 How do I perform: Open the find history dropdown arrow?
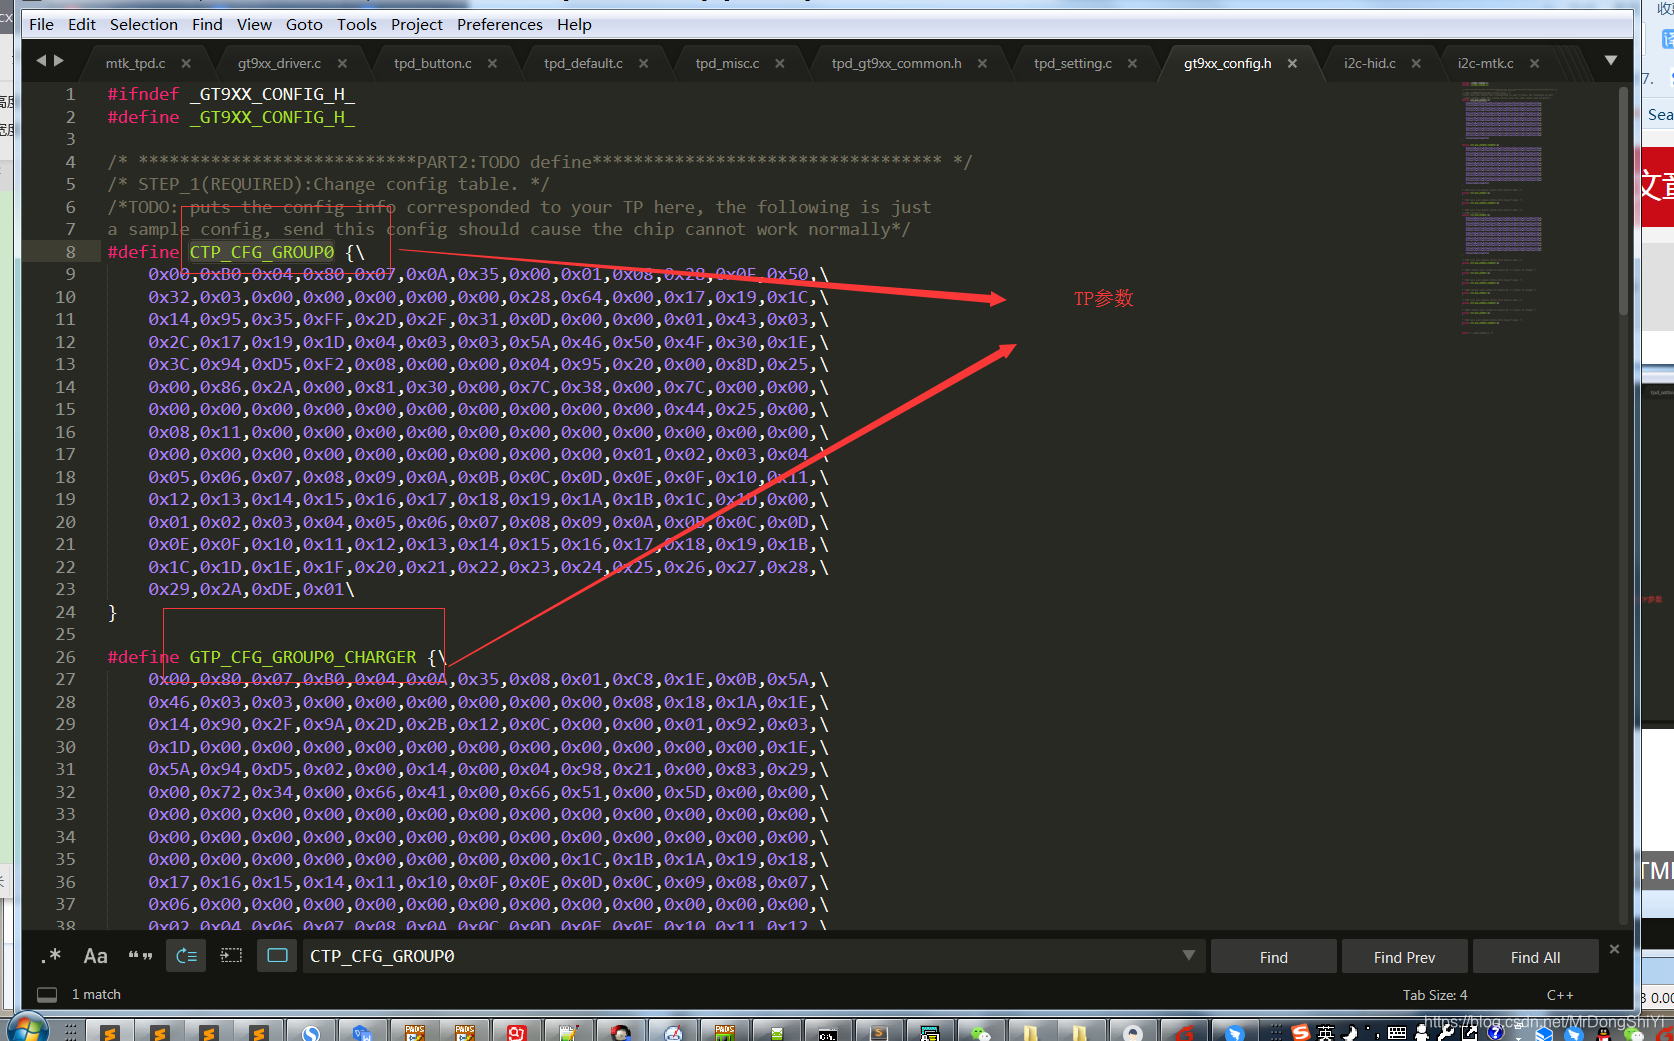click(x=1188, y=955)
